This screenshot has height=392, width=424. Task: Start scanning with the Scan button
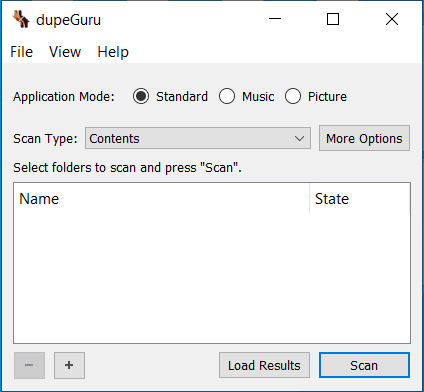click(364, 365)
